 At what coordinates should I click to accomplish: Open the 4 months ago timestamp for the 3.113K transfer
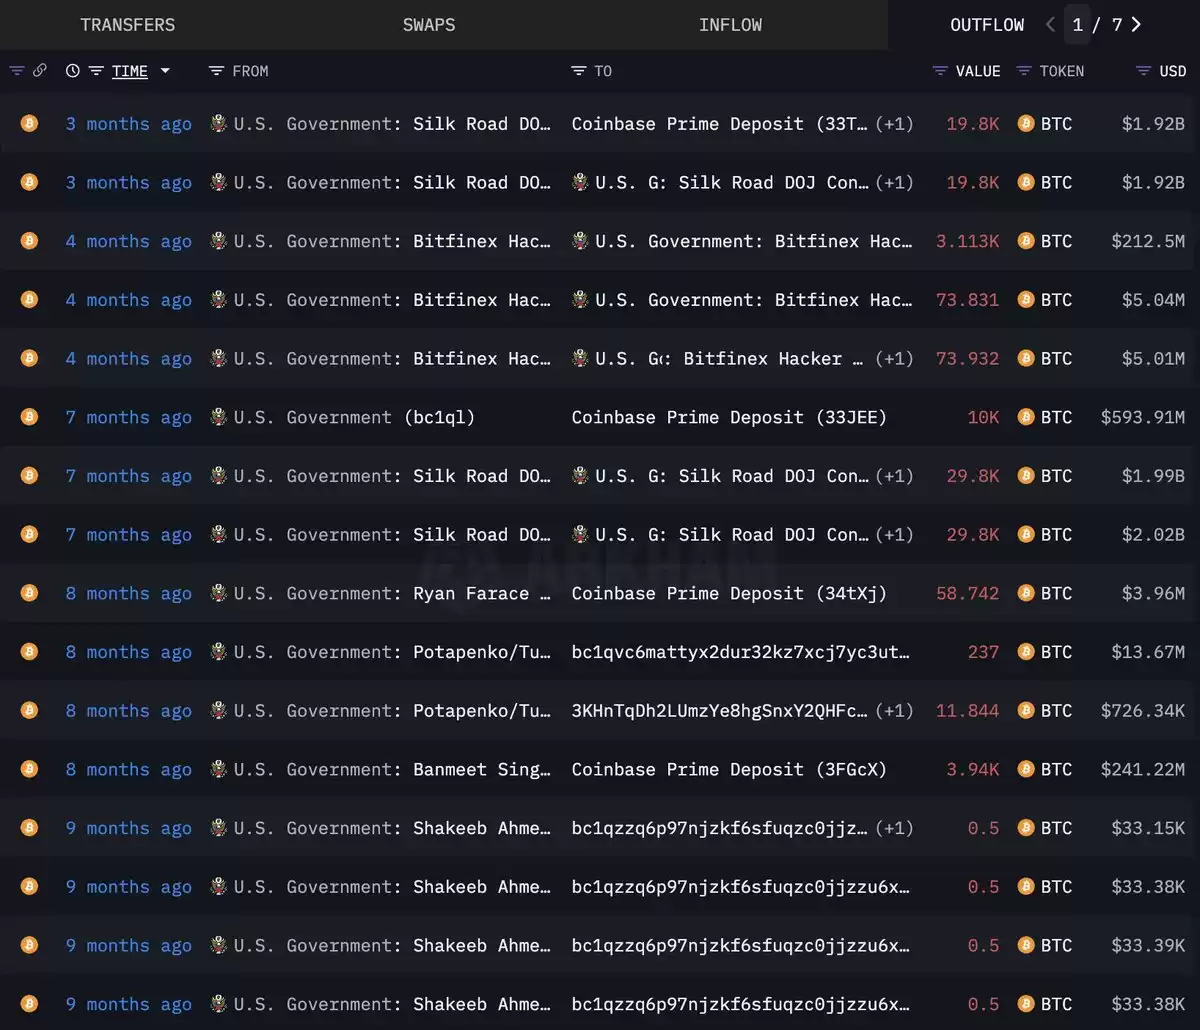tap(129, 241)
